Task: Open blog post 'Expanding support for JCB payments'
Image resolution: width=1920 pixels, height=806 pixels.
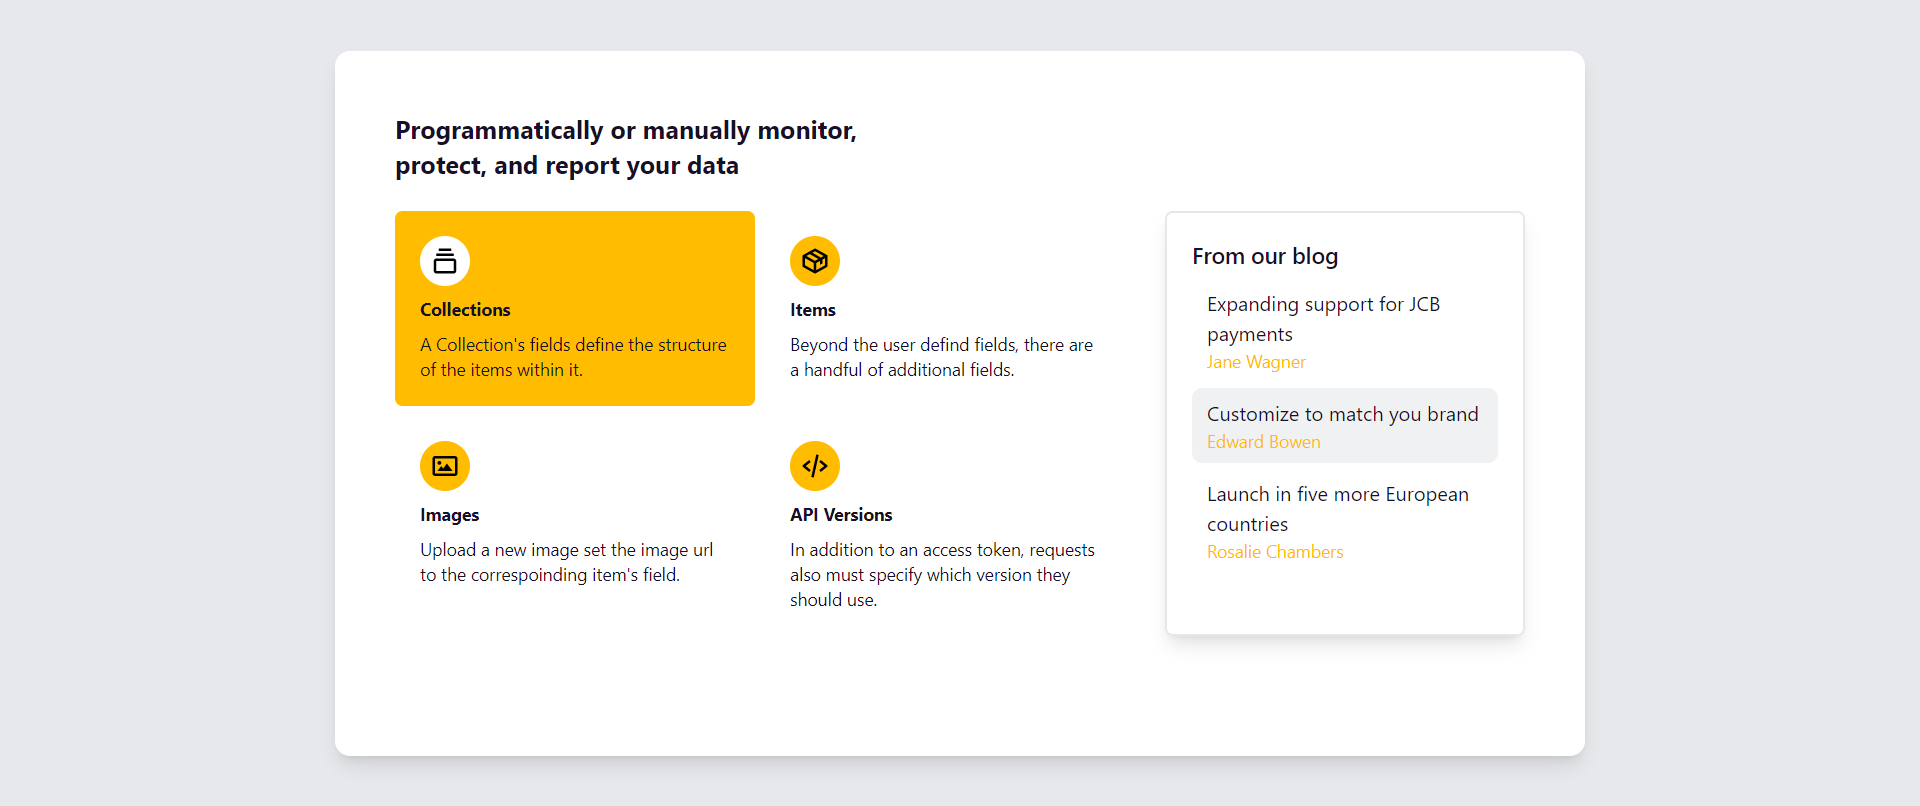Action: [1323, 319]
